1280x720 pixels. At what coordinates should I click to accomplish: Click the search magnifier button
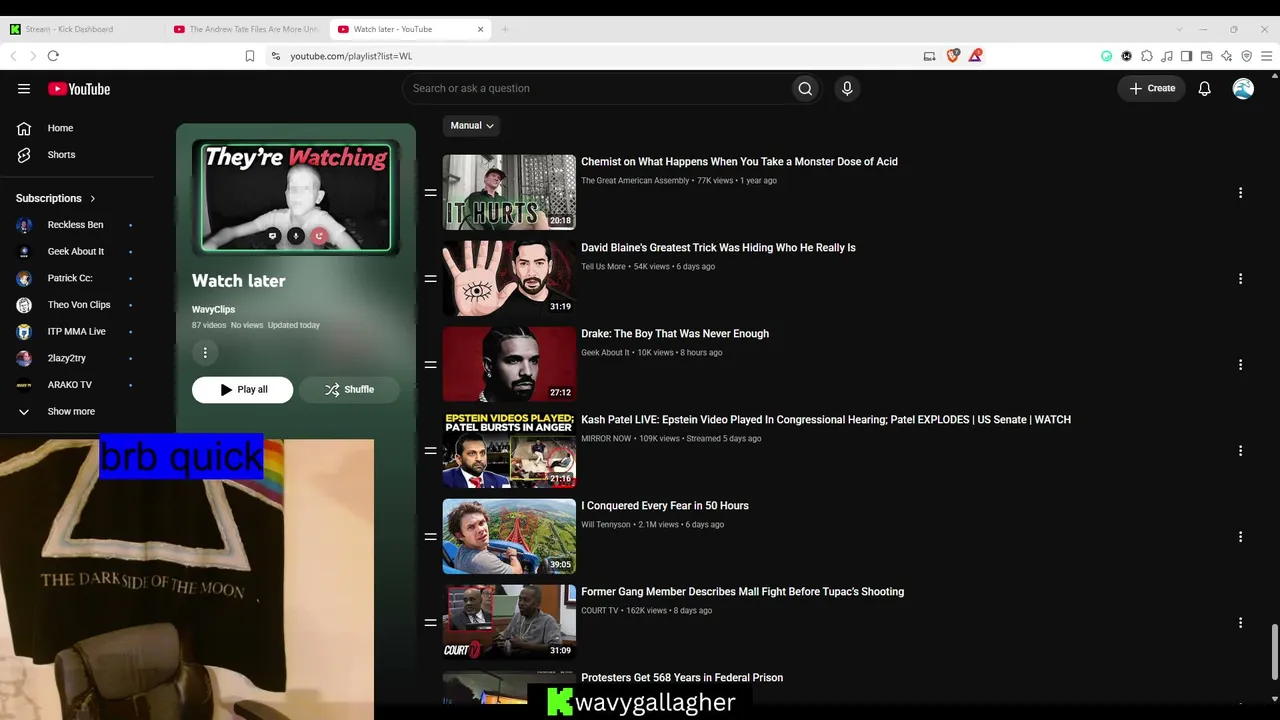coord(805,89)
